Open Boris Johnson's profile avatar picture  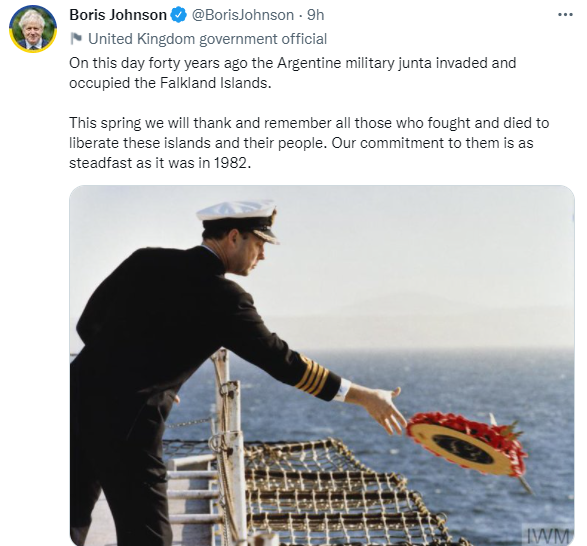pos(33,29)
